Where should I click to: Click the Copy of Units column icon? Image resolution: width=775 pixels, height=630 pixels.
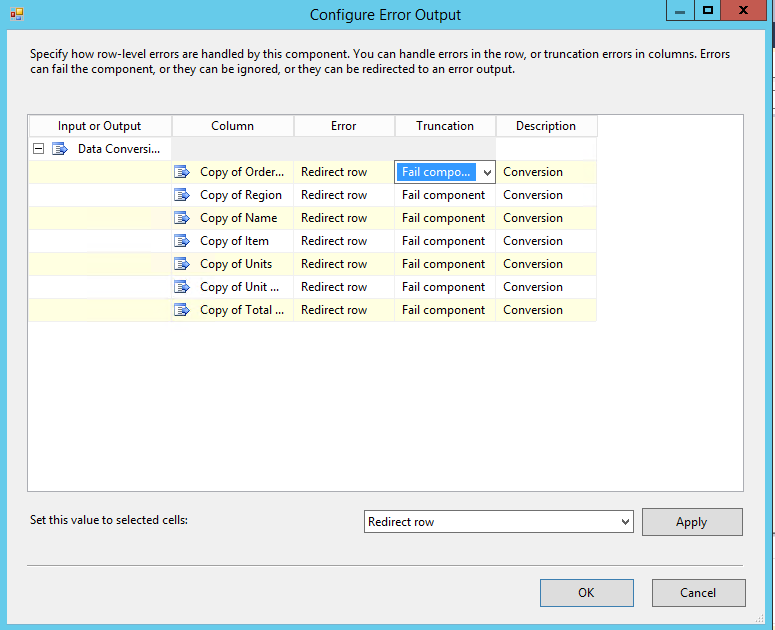(182, 264)
